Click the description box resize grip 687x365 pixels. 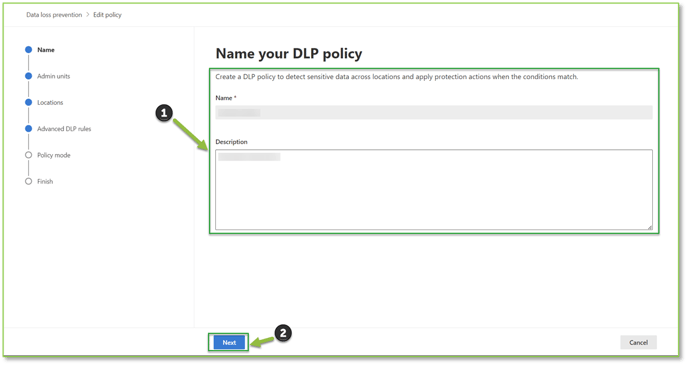(650, 227)
